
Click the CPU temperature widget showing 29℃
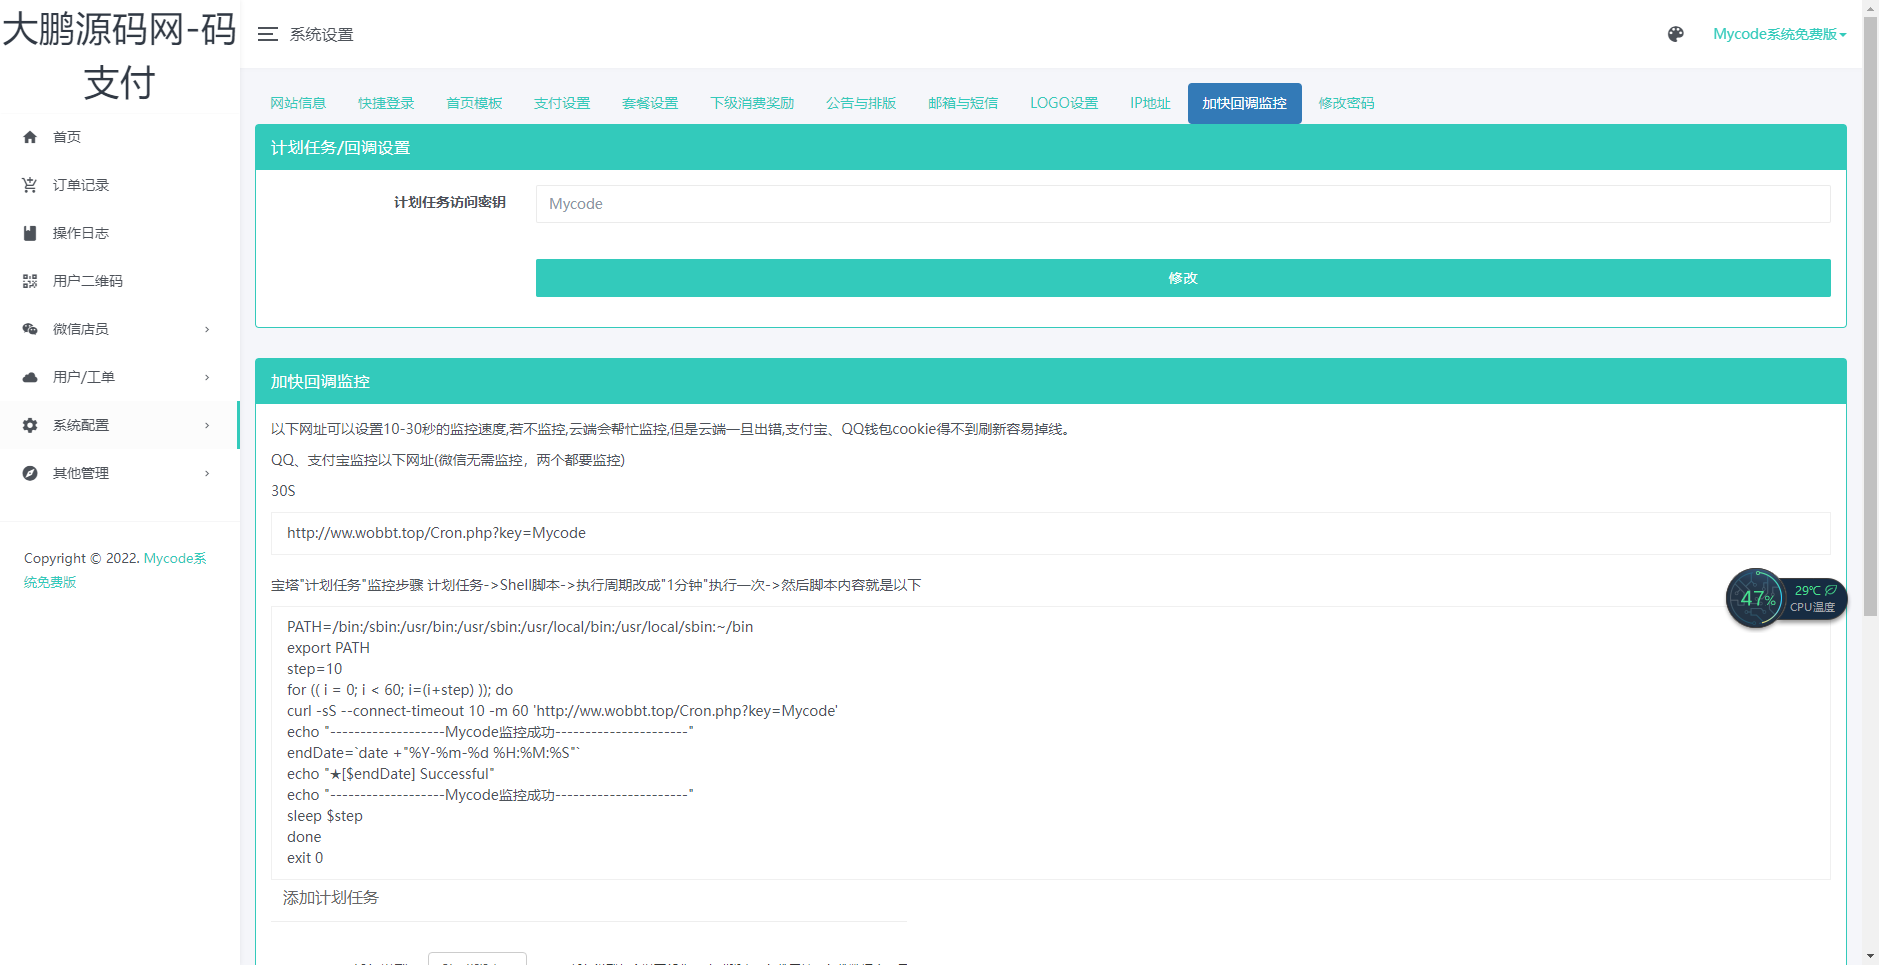[1812, 597]
